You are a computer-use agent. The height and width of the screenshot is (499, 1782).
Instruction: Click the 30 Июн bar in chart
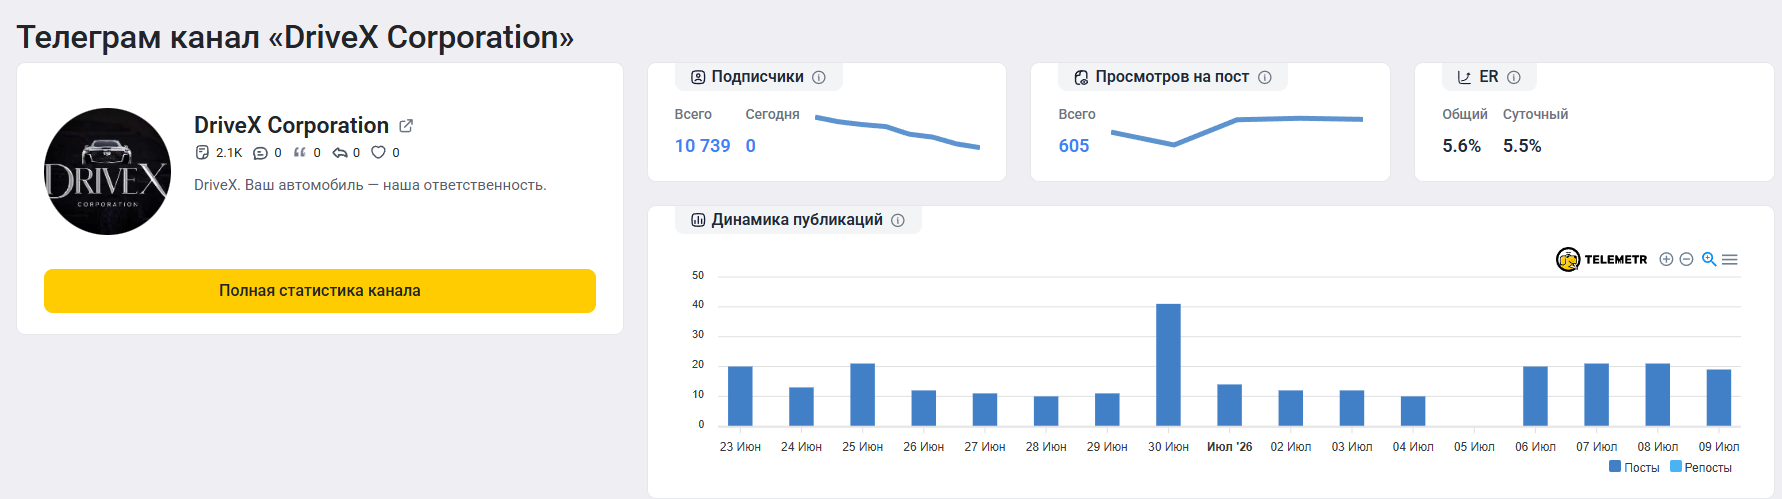(x=1168, y=365)
